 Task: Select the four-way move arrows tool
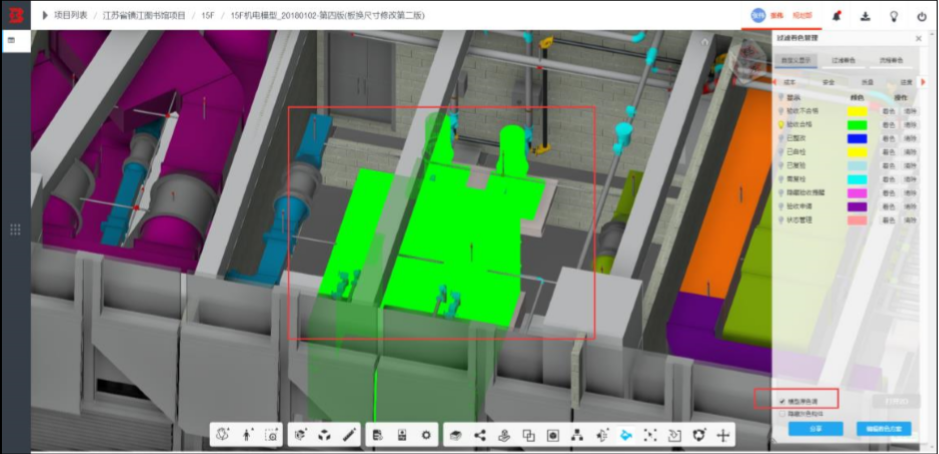point(722,435)
